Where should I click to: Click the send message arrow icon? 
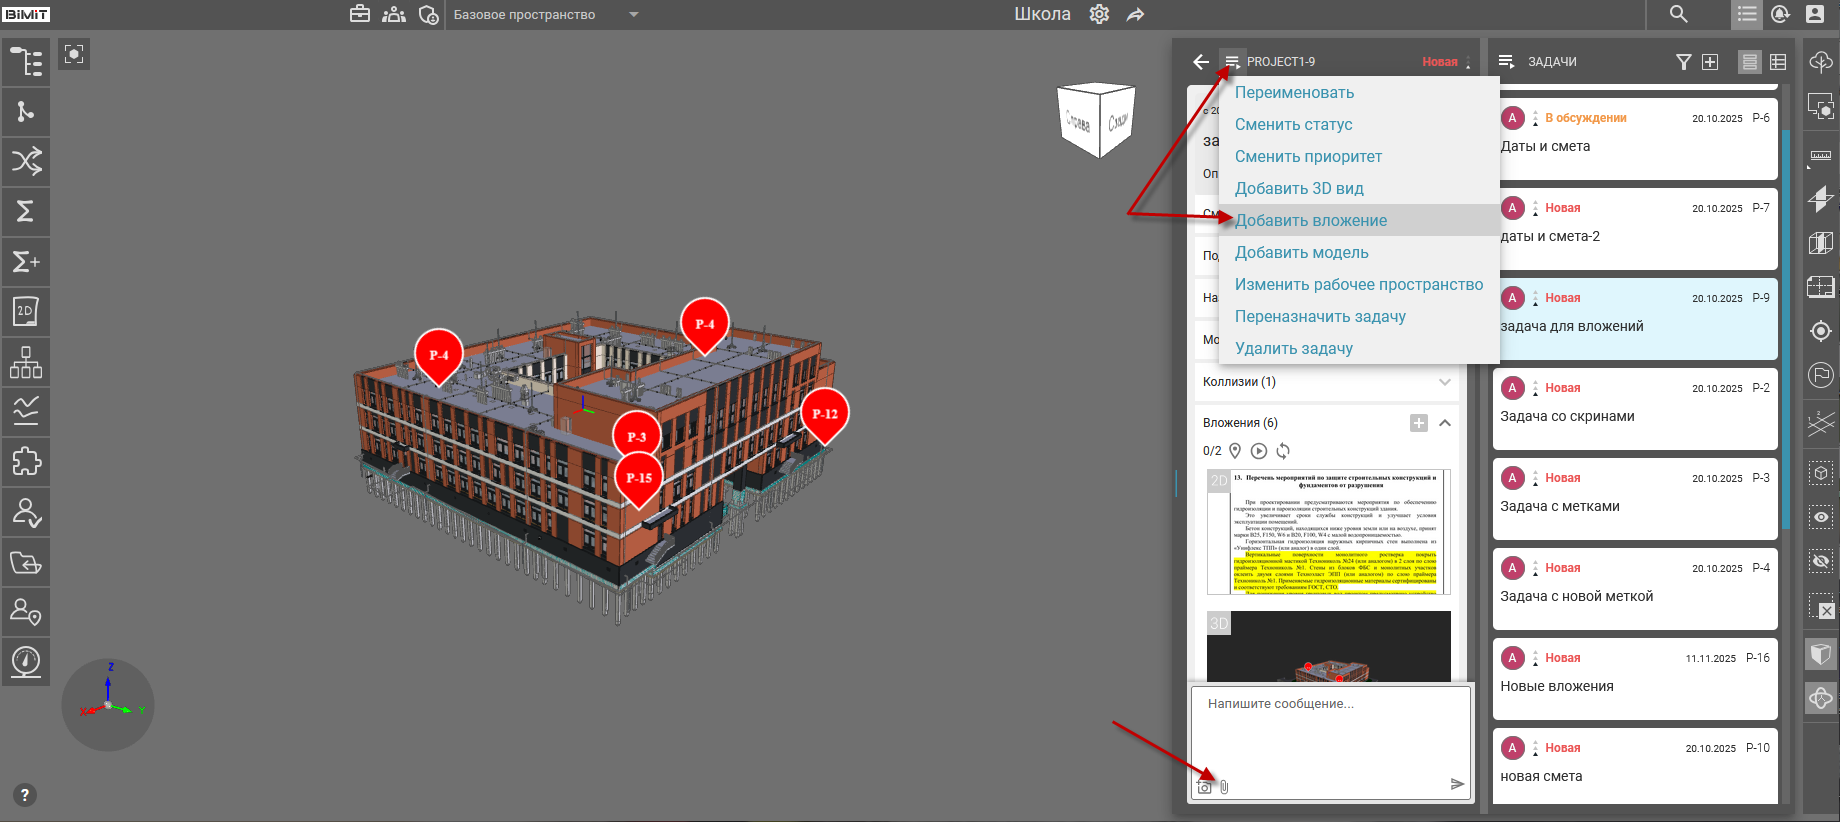click(x=1457, y=784)
